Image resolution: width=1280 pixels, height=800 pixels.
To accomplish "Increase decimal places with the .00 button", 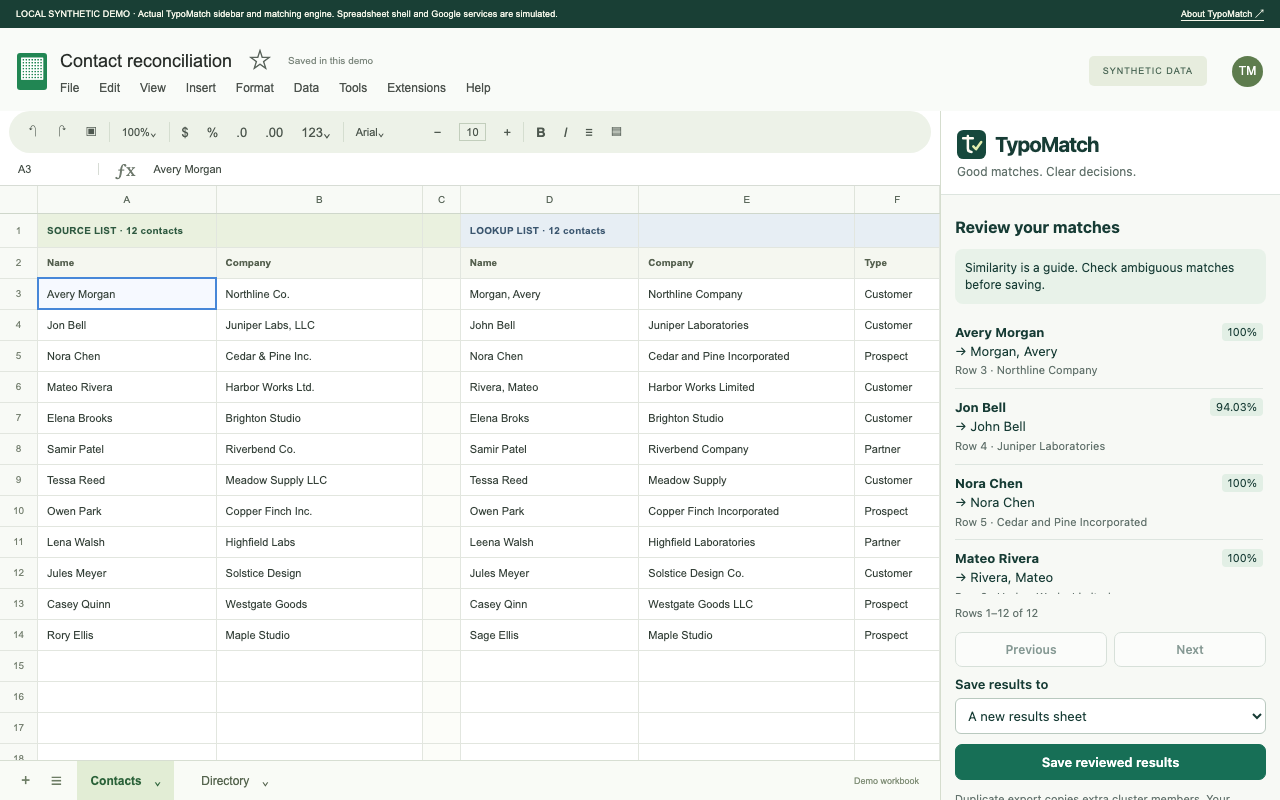I will click(x=274, y=132).
